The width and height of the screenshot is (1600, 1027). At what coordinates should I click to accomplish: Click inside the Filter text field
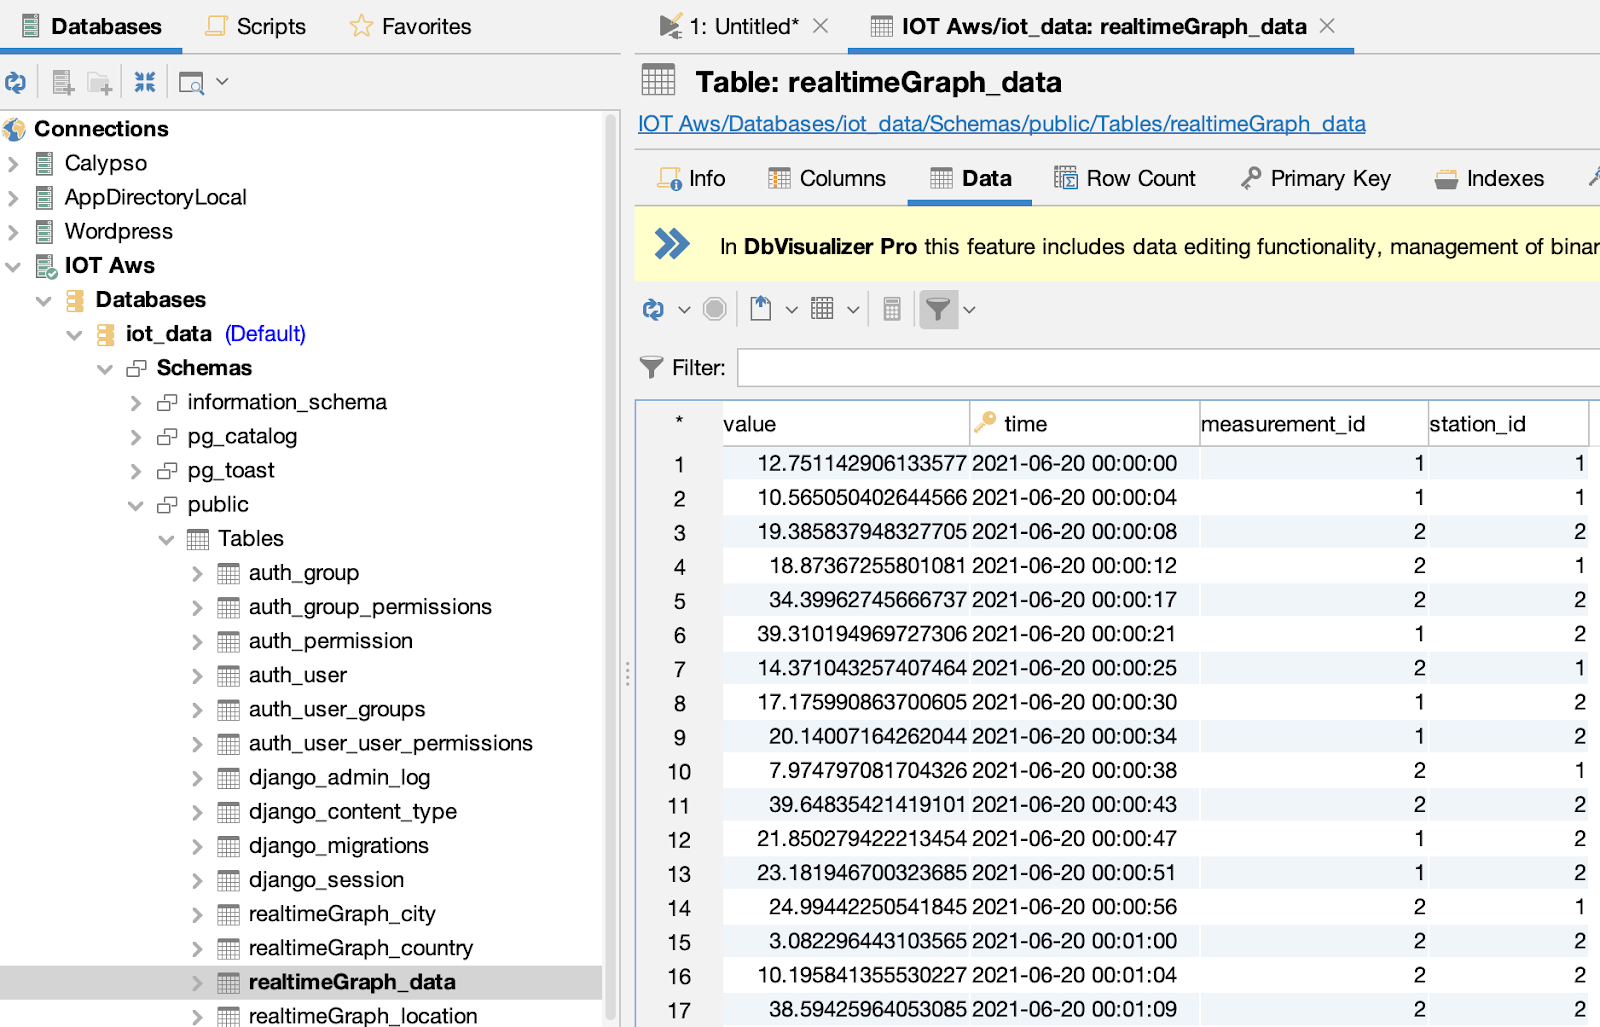[x=1168, y=367]
